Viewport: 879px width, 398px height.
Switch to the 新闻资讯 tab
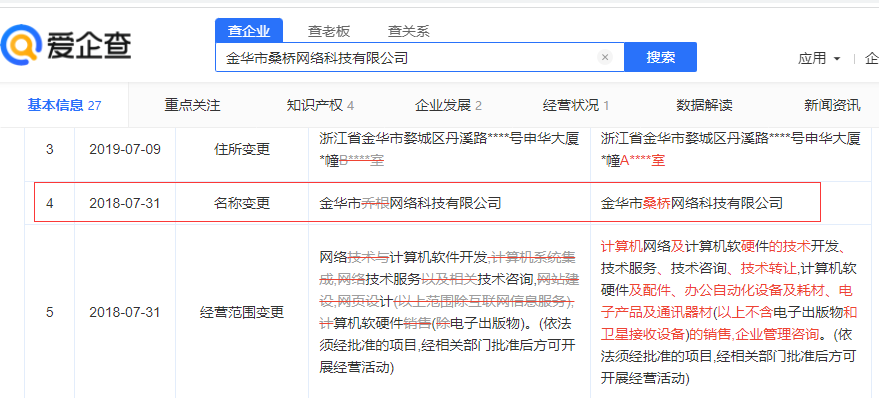point(832,105)
